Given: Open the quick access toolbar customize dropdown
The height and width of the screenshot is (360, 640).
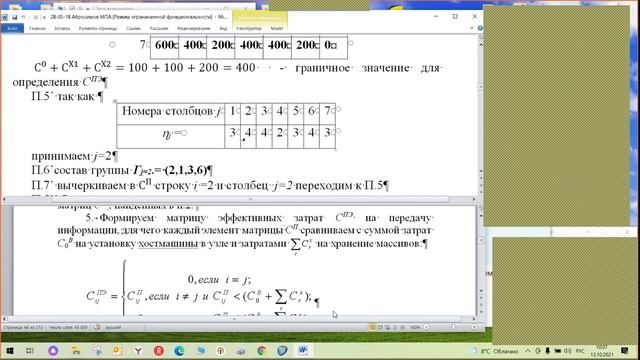Looking at the screenshot, I should 44,17.
